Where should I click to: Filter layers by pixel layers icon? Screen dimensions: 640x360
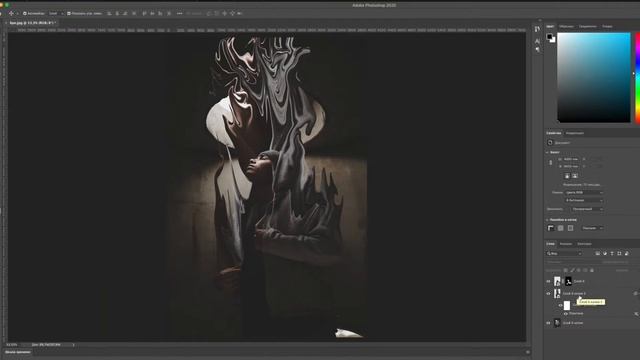pos(598,253)
